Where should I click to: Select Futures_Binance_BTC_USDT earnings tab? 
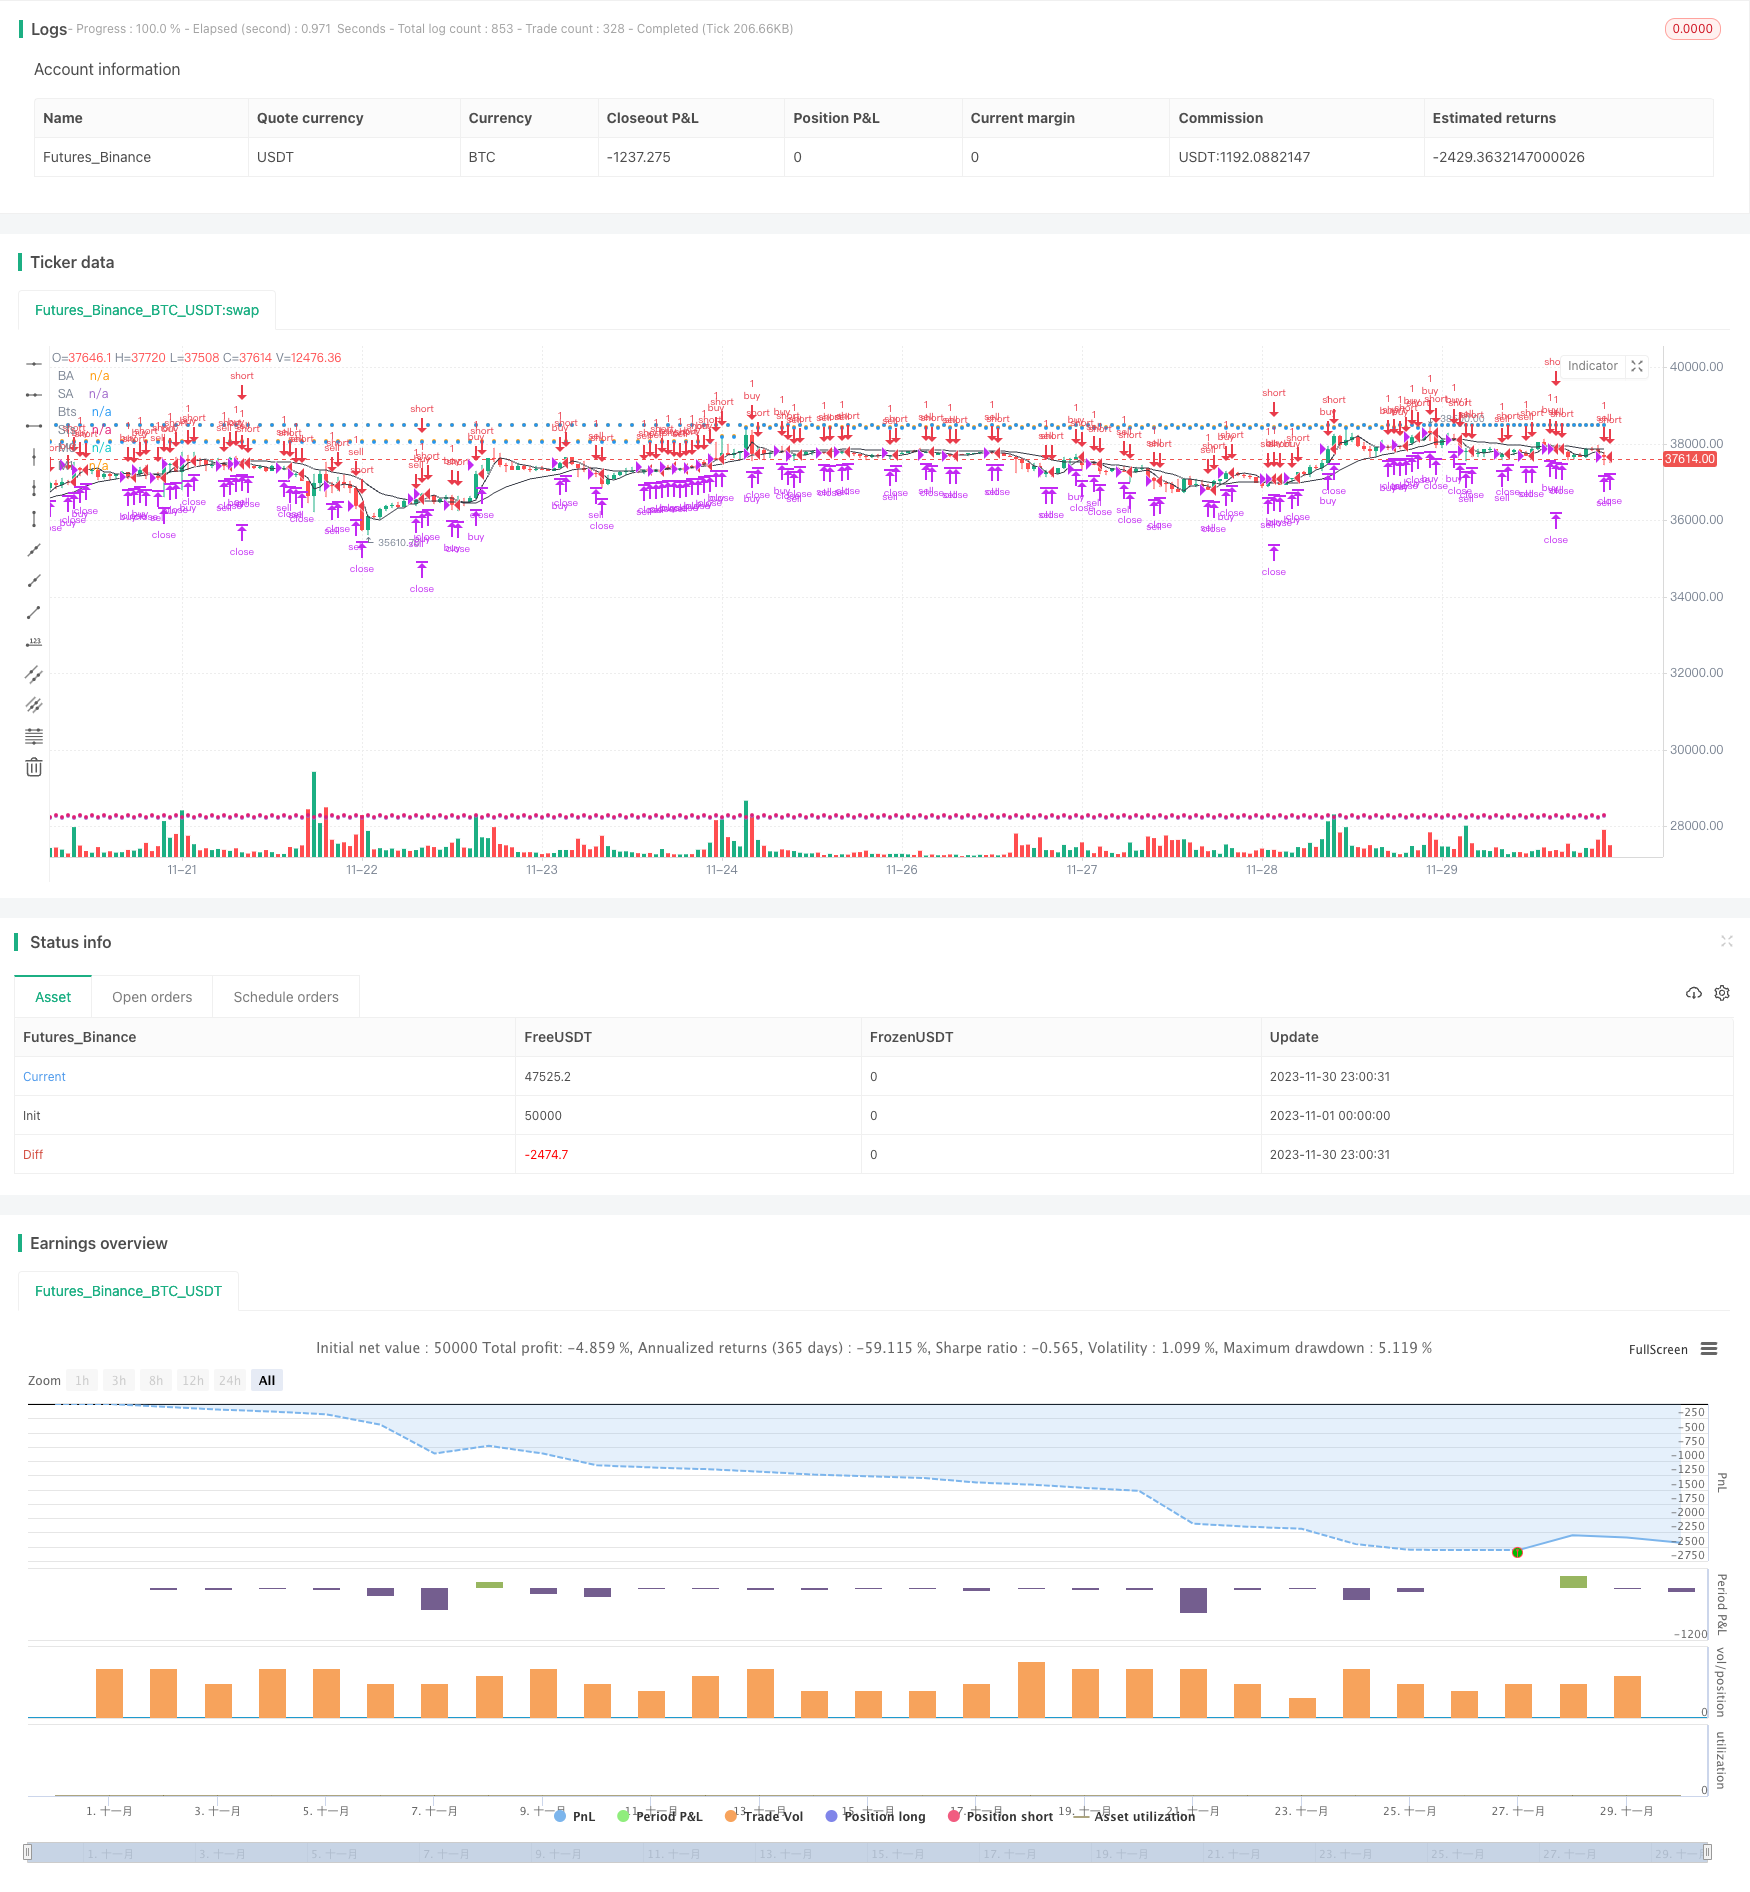[x=129, y=1291]
